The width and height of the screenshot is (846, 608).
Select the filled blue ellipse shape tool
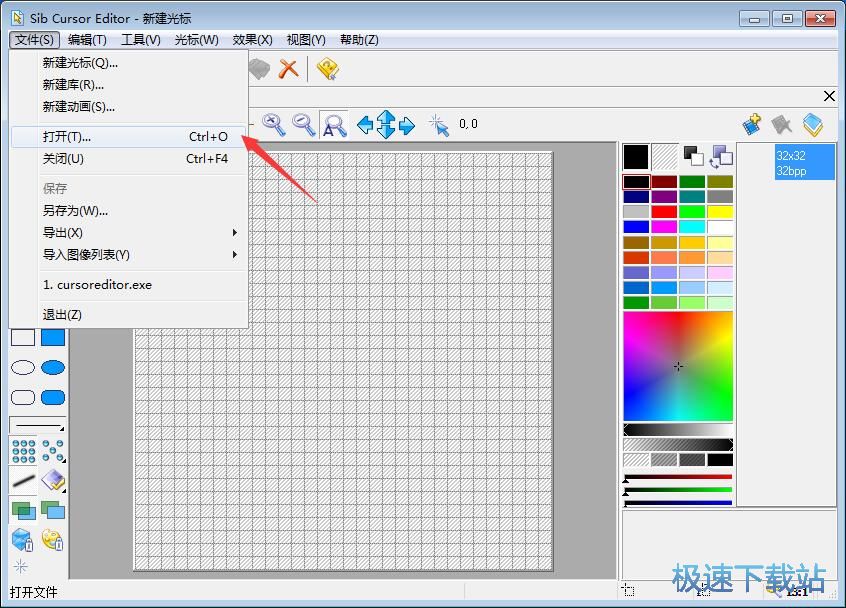(x=53, y=368)
